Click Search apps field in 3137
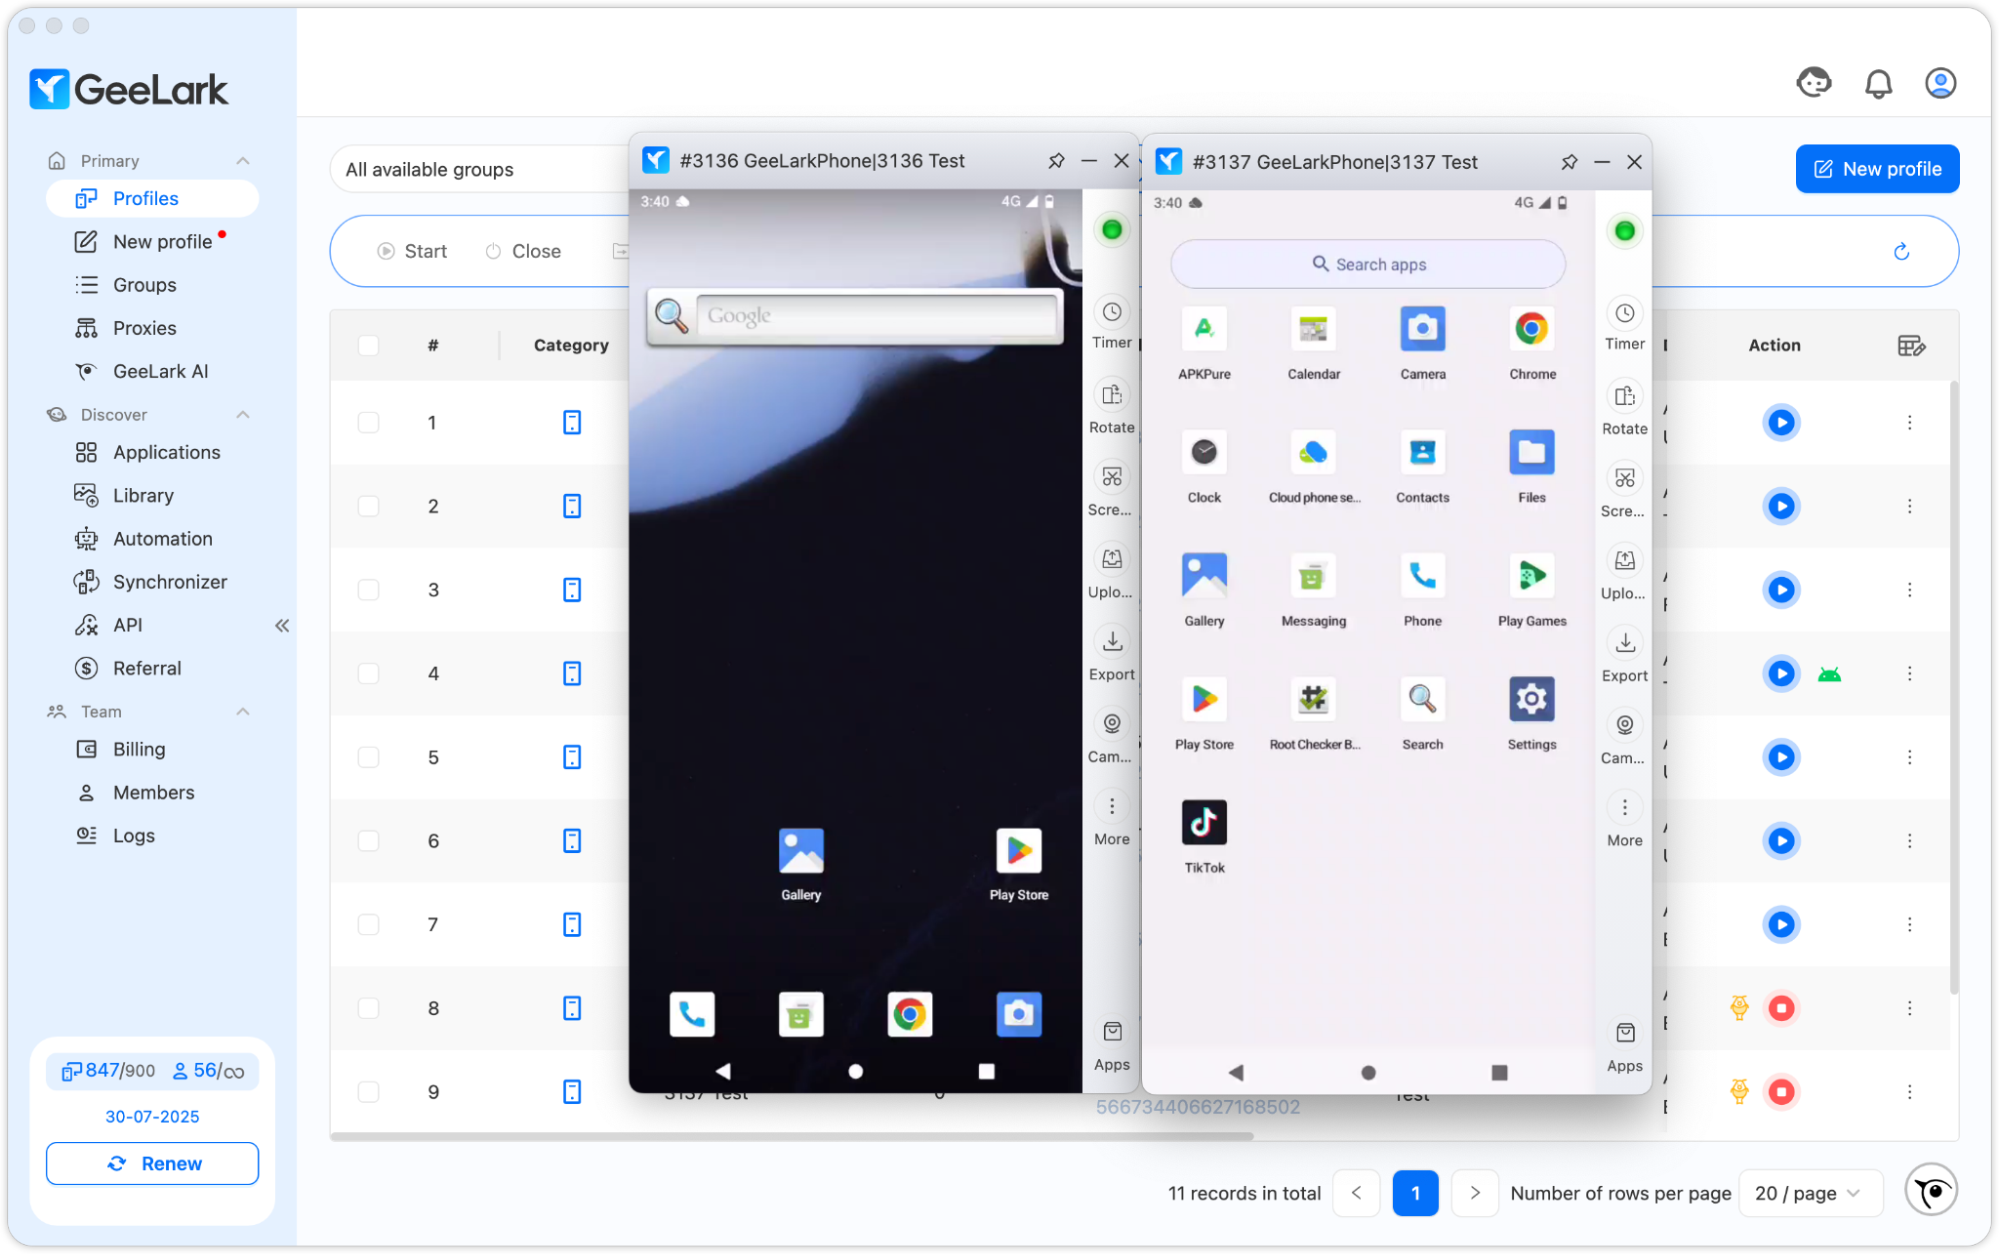This screenshot has width=1999, height=1255. [1367, 264]
